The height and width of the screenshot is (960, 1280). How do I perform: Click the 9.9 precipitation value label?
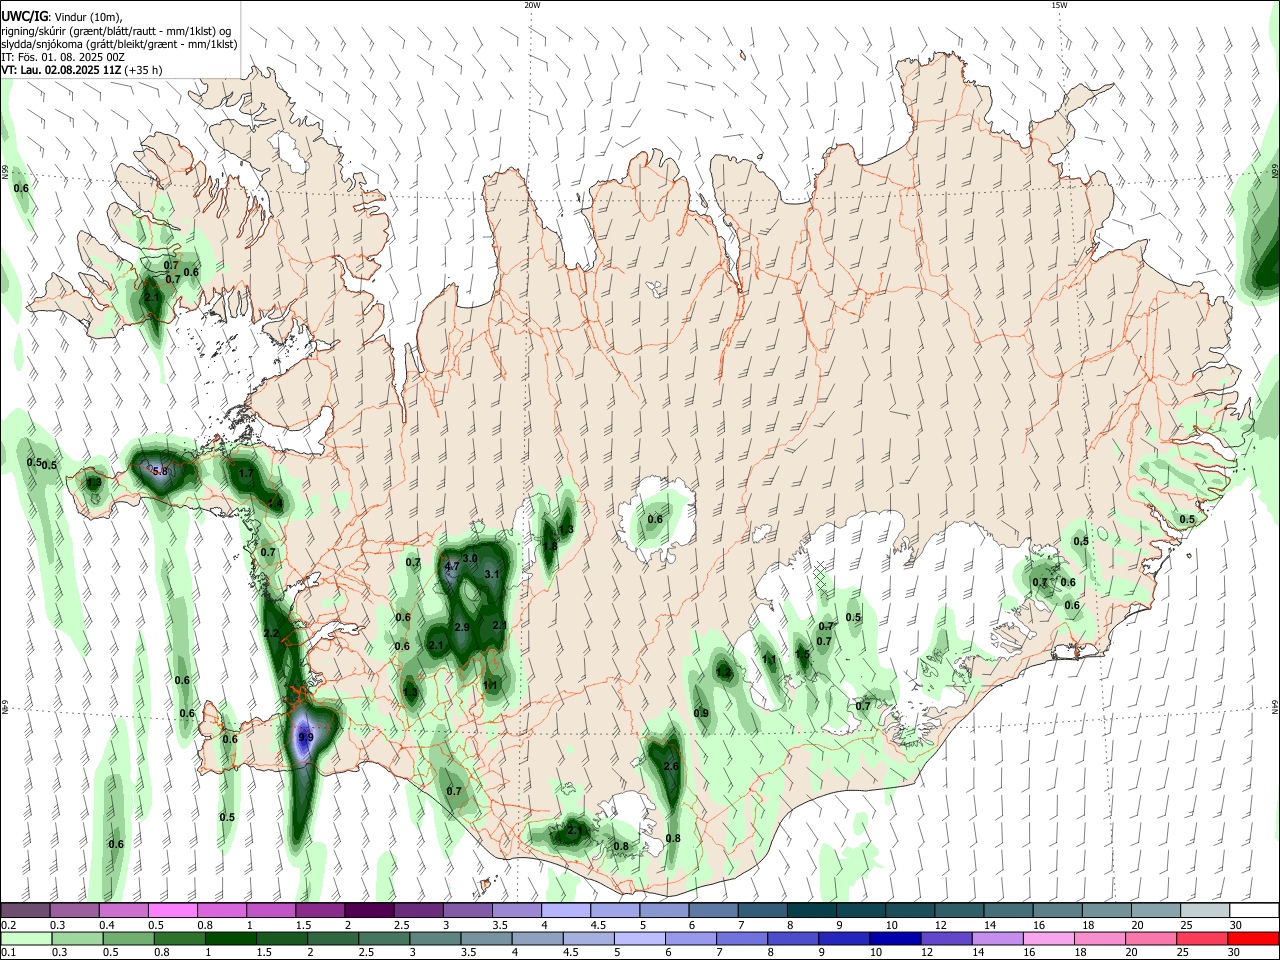(306, 738)
